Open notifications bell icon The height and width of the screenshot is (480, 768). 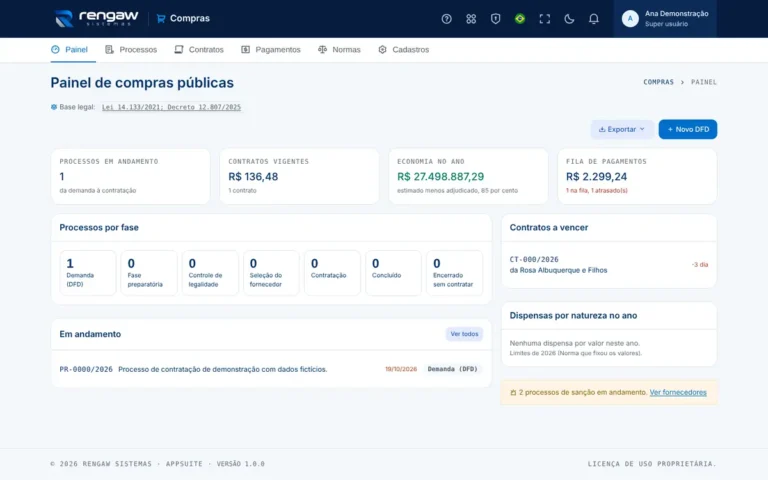593,19
